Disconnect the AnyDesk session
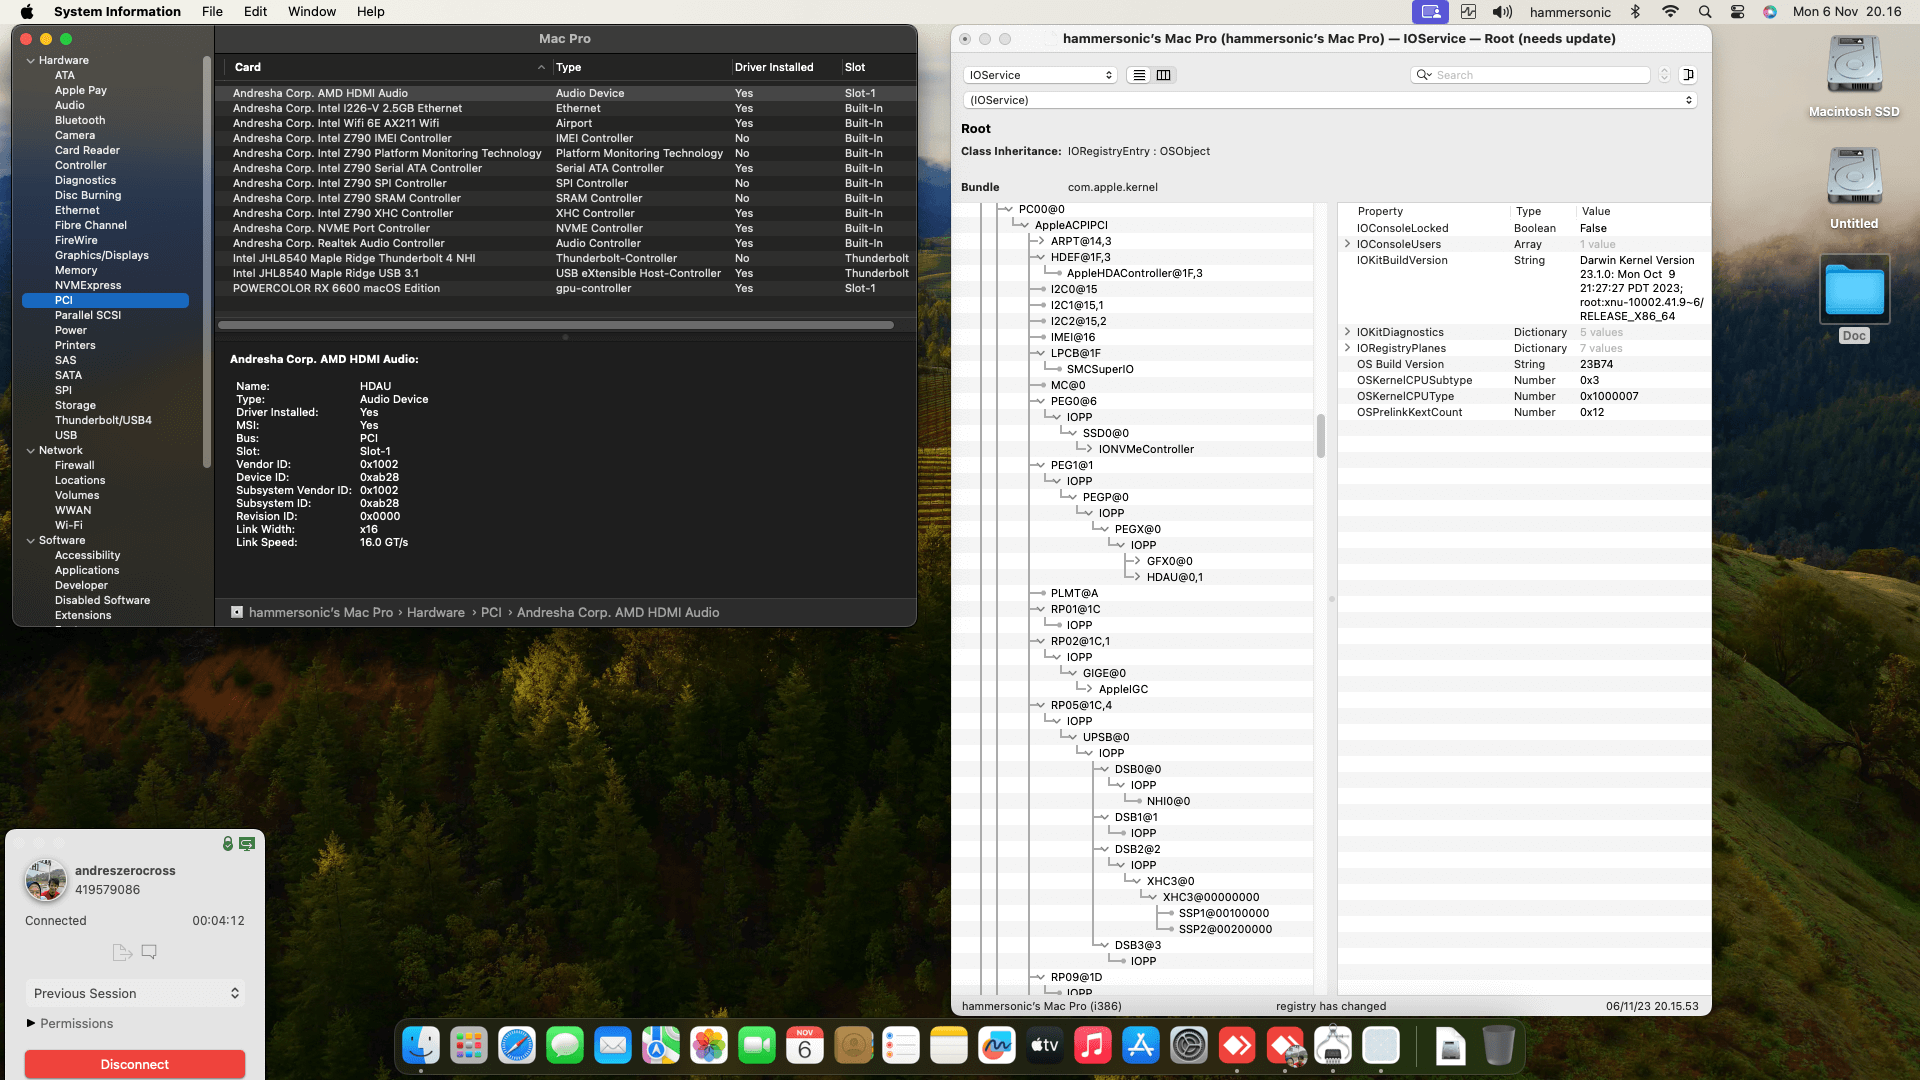The width and height of the screenshot is (1920, 1080). tap(135, 1064)
